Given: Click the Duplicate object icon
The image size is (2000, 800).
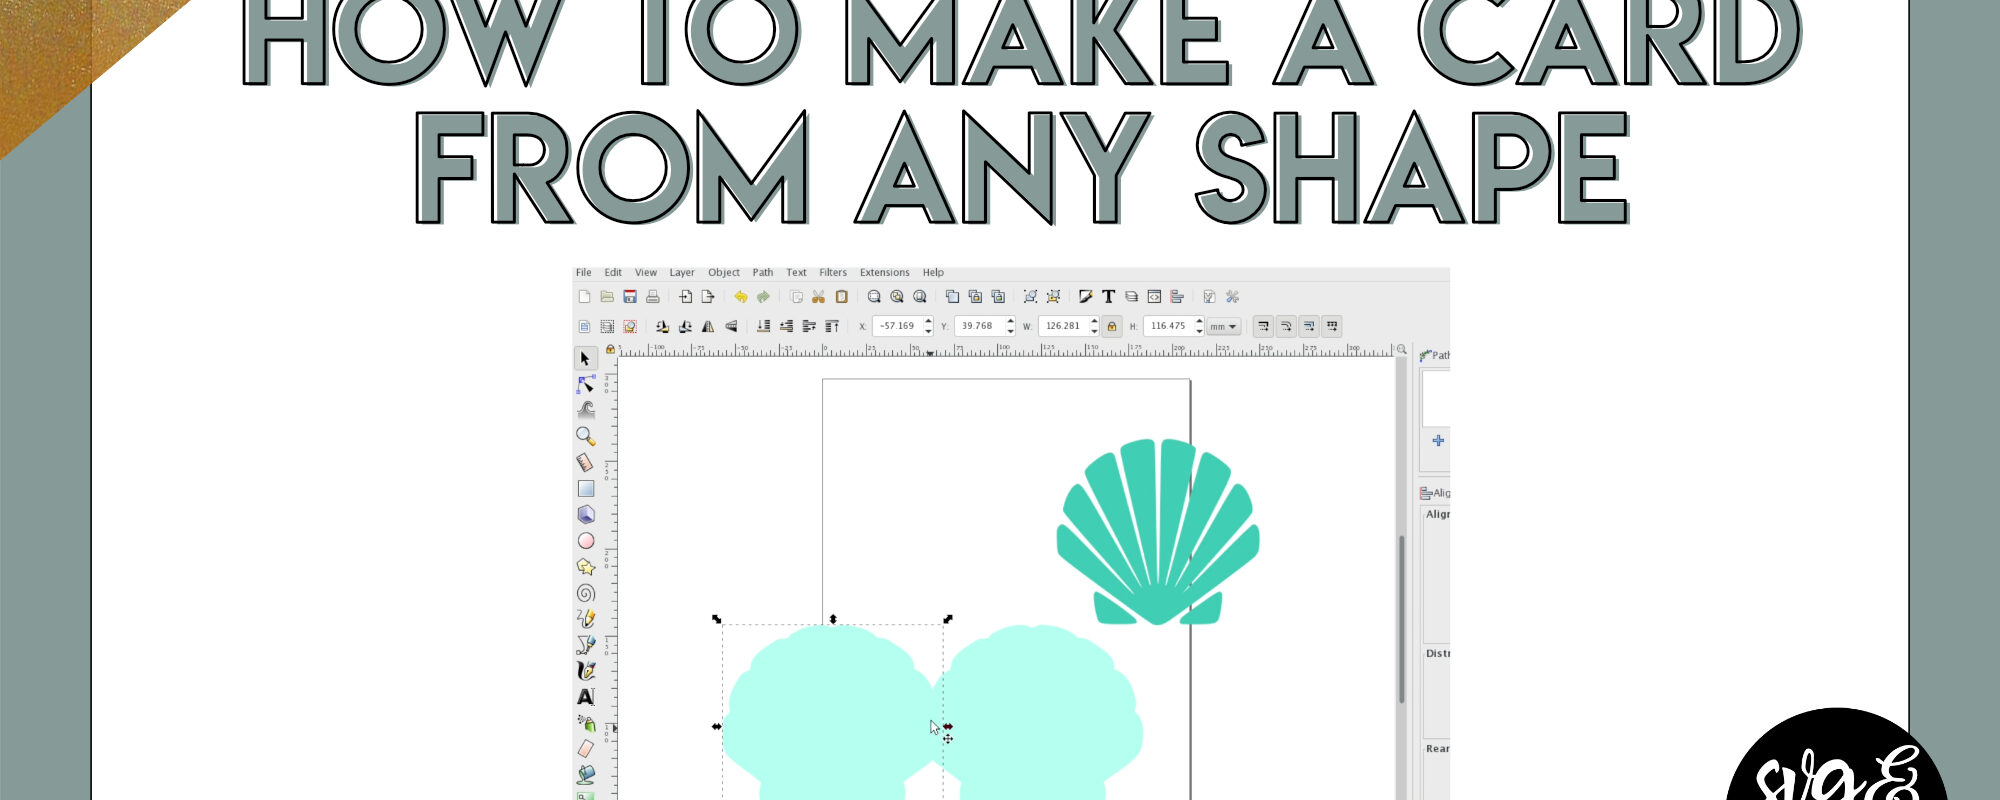Looking at the screenshot, I should pos(952,296).
